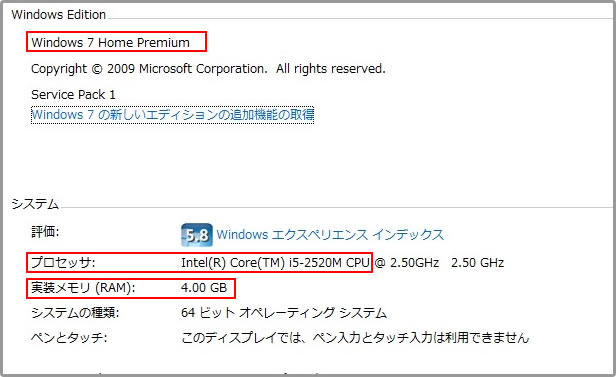Click the Service Pack 1 text

[x=73, y=95]
